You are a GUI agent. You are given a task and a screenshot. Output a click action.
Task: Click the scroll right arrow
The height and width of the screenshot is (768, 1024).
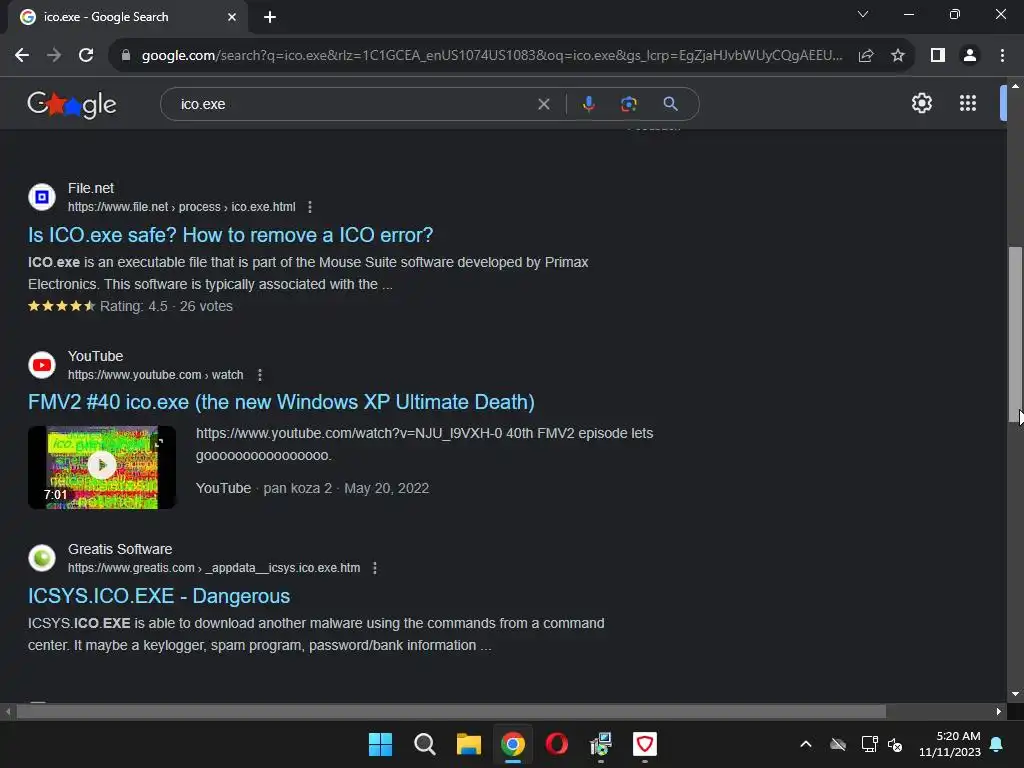click(999, 711)
